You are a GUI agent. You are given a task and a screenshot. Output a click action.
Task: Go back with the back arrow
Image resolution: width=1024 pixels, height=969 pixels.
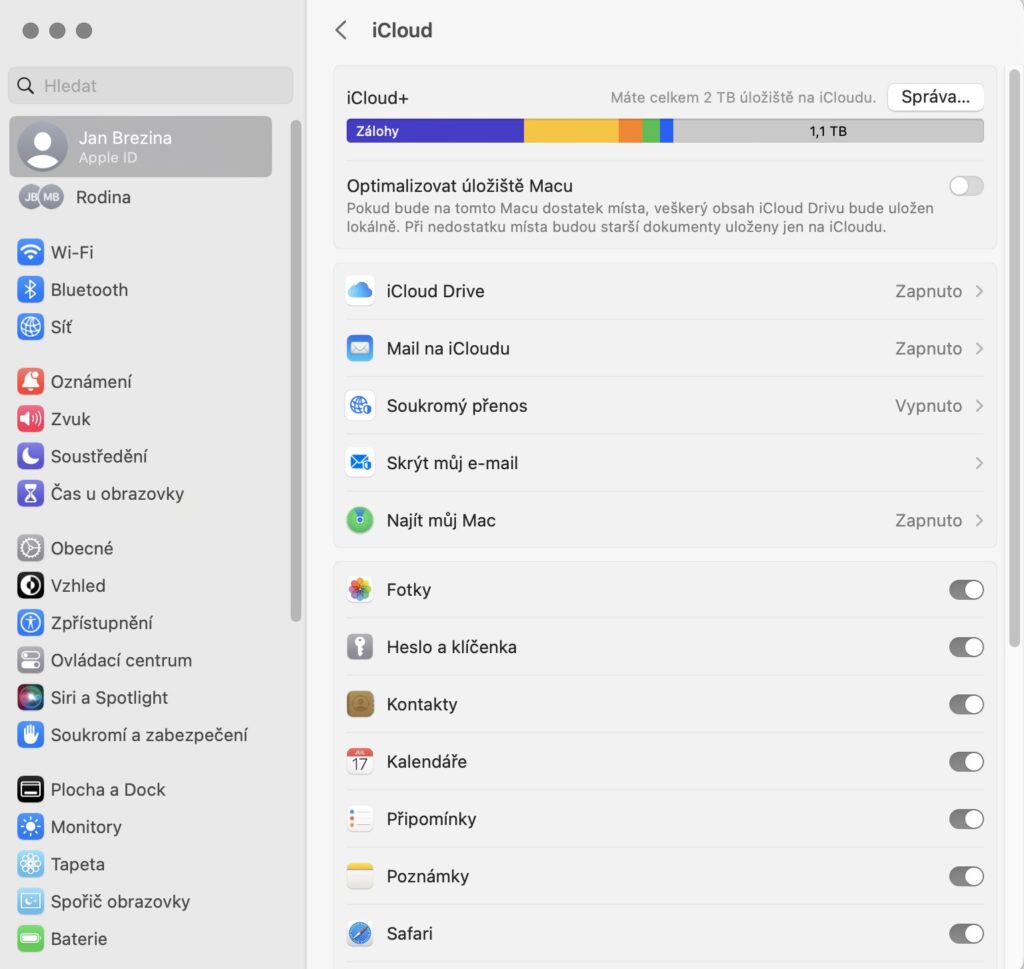pyautogui.click(x=341, y=30)
